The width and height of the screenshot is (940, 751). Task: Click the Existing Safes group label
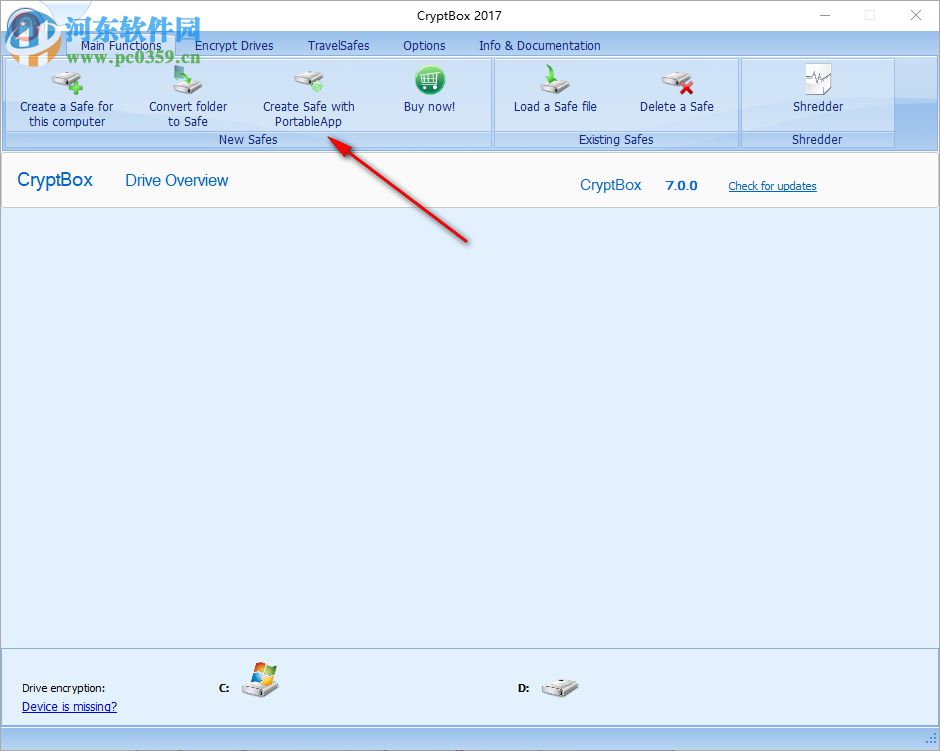pos(616,140)
